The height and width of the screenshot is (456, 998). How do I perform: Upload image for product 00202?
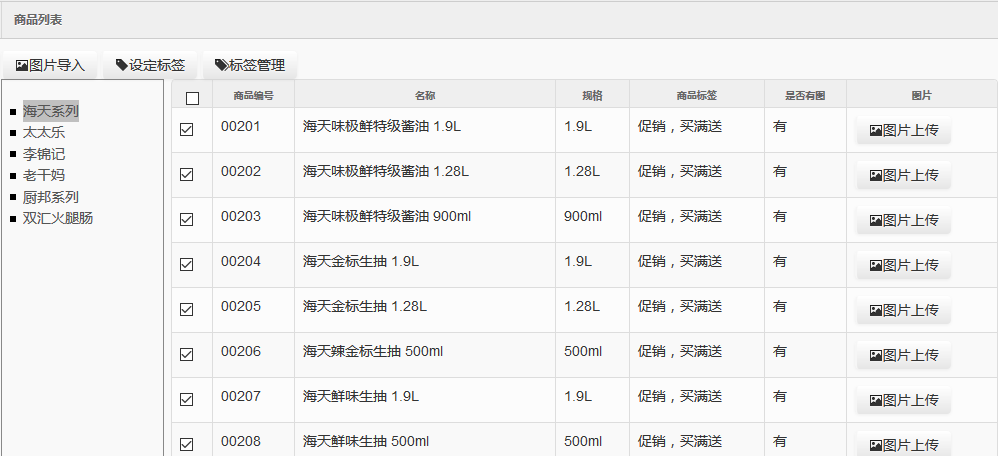(904, 175)
